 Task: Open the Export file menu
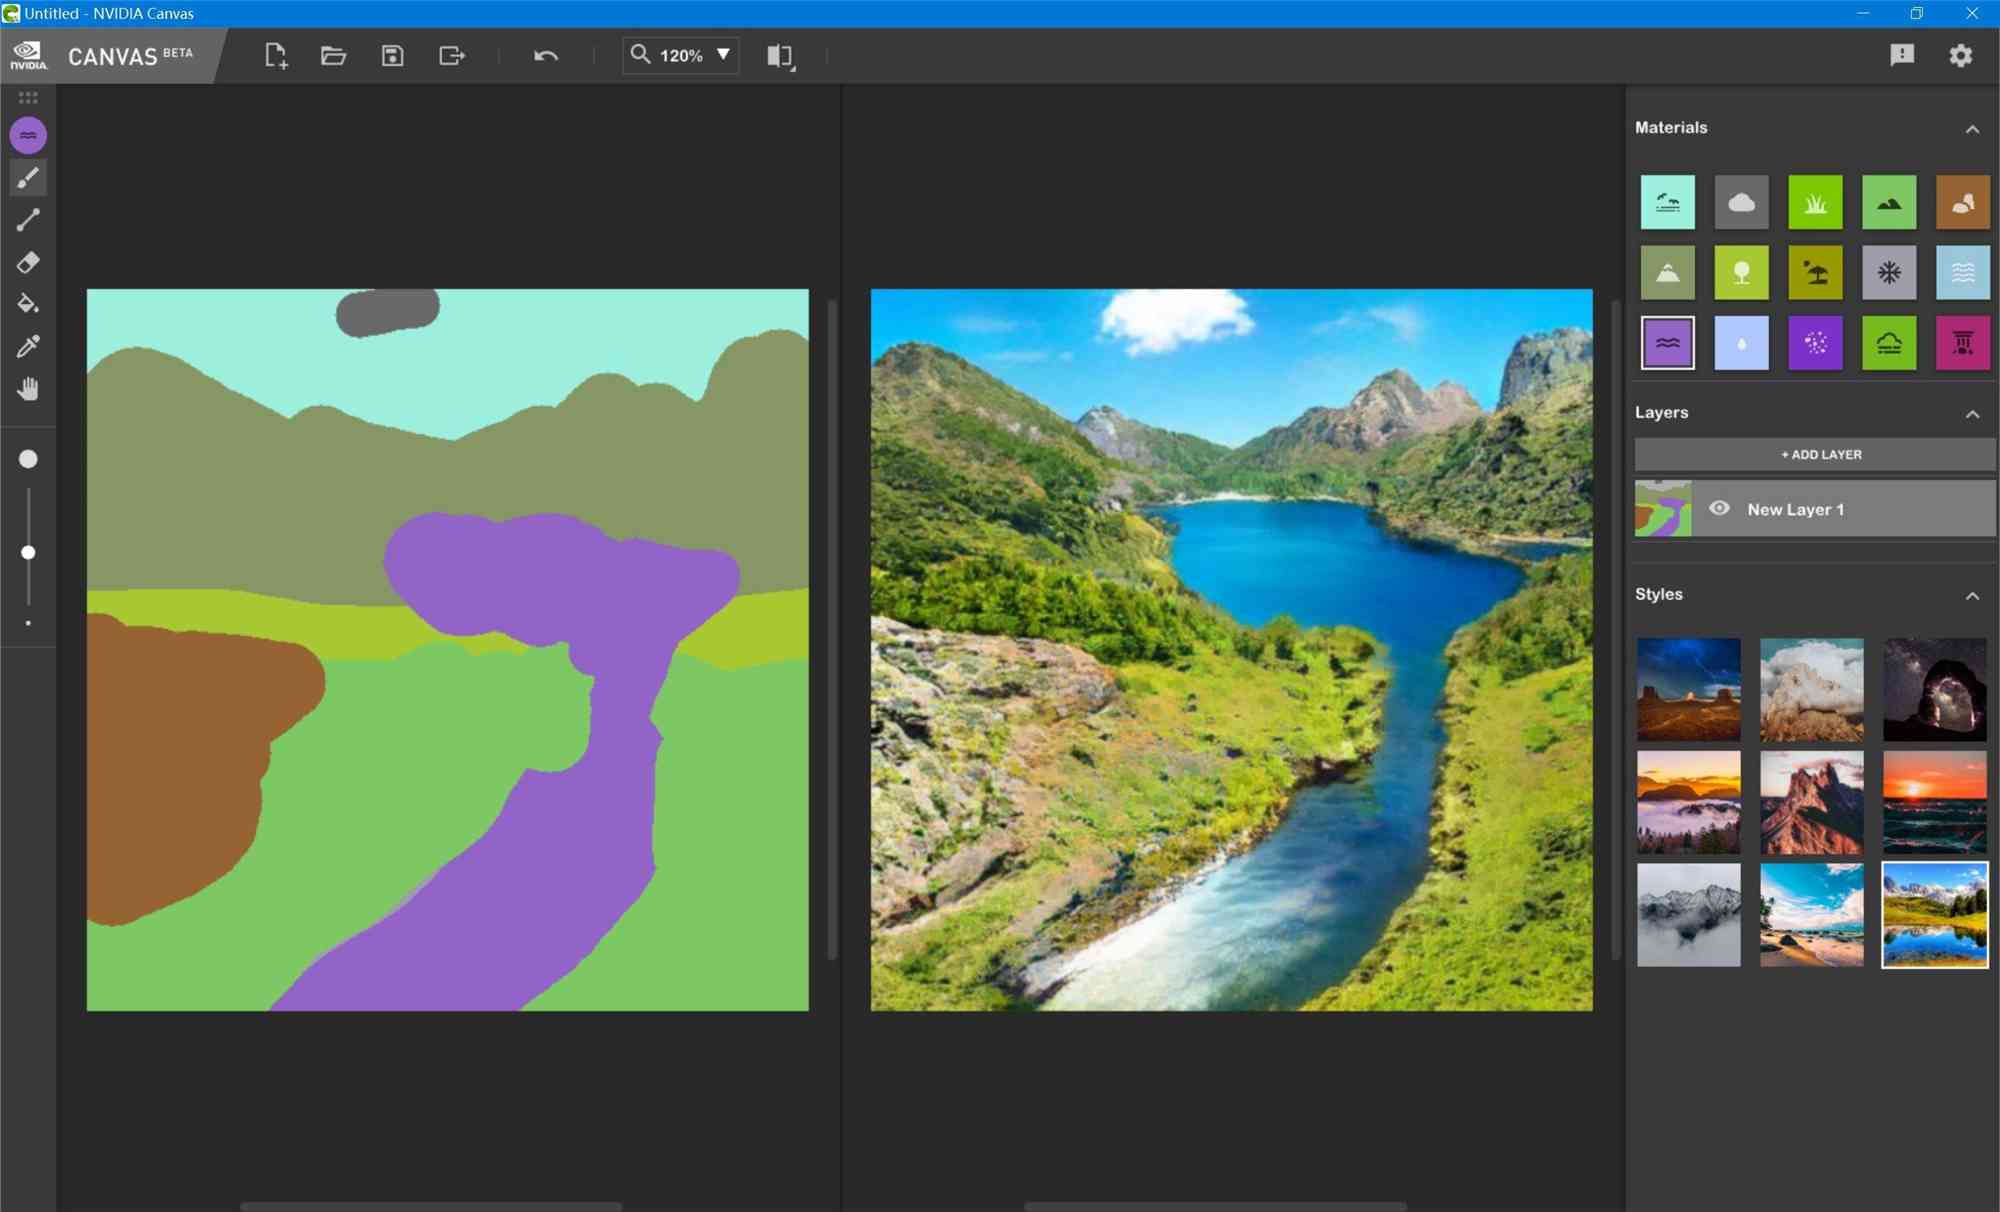tap(451, 54)
